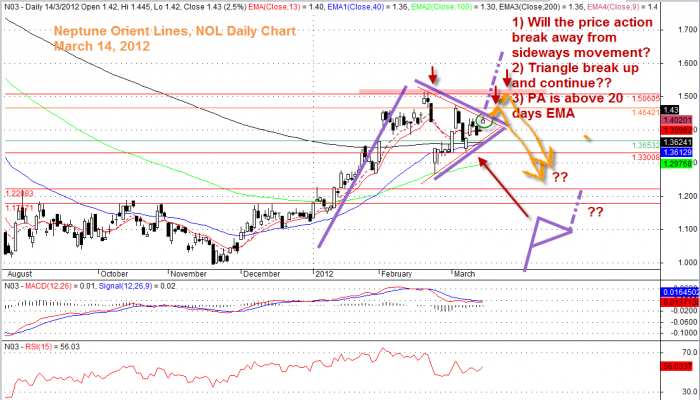Click the blue 0.0164502 MACD value tag
The width and height of the screenshot is (700, 400).
[x=679, y=293]
